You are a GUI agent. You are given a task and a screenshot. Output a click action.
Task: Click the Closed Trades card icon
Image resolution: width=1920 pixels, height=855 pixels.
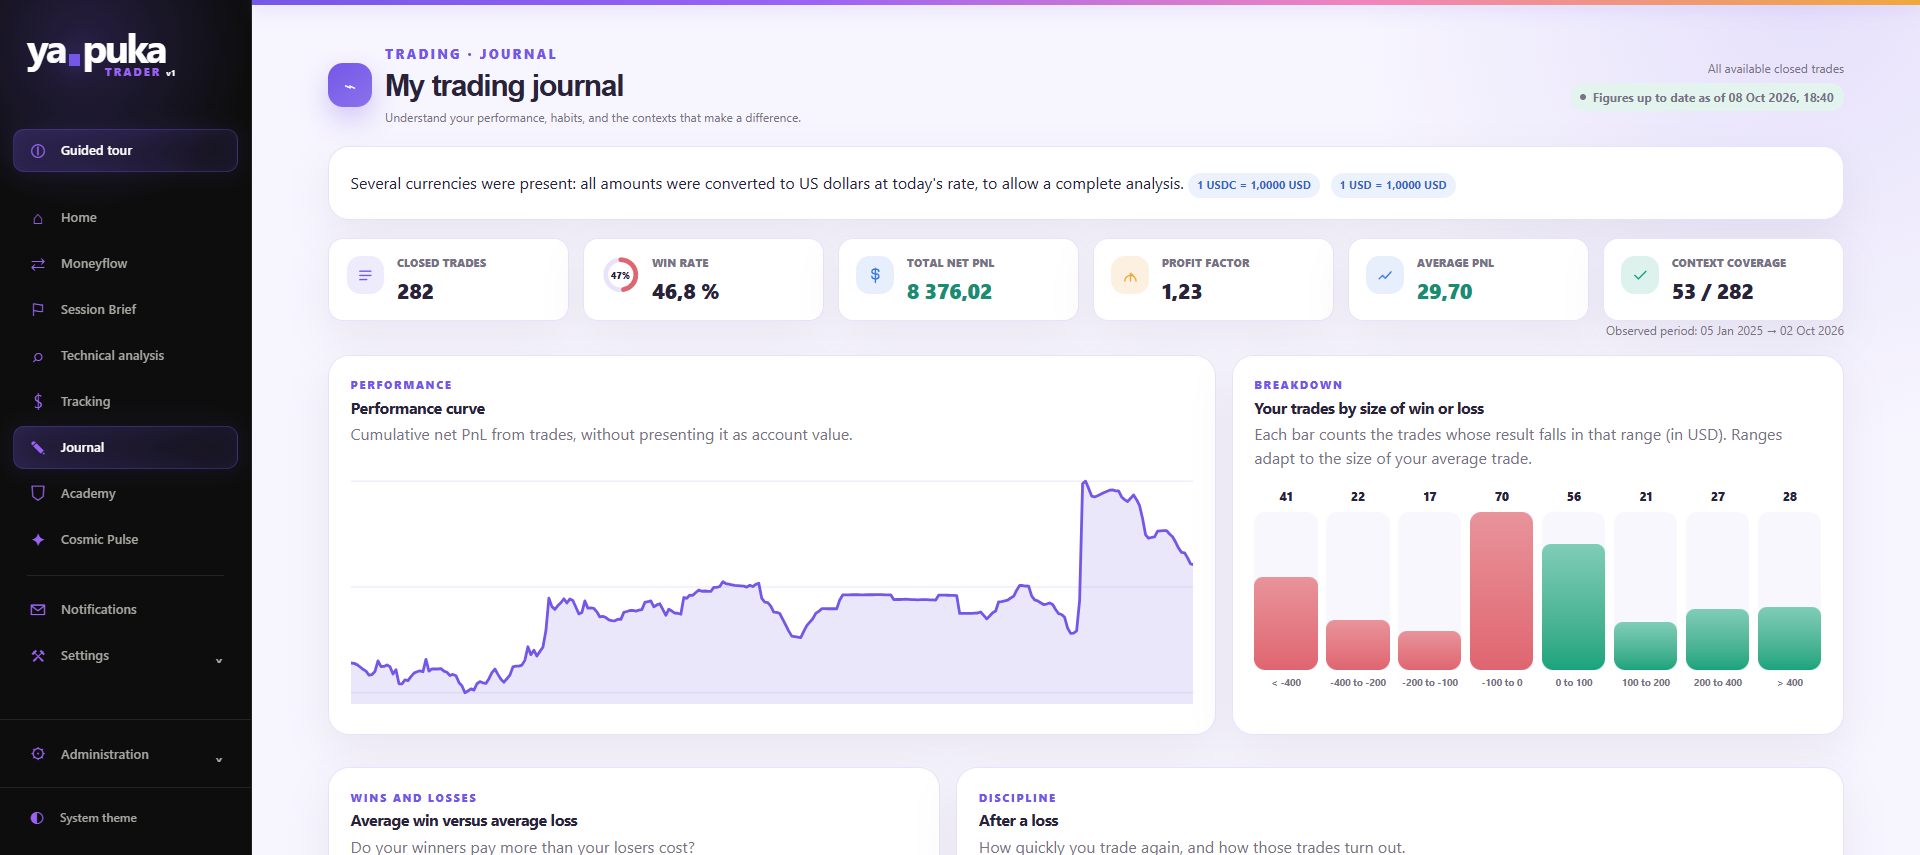coord(365,275)
